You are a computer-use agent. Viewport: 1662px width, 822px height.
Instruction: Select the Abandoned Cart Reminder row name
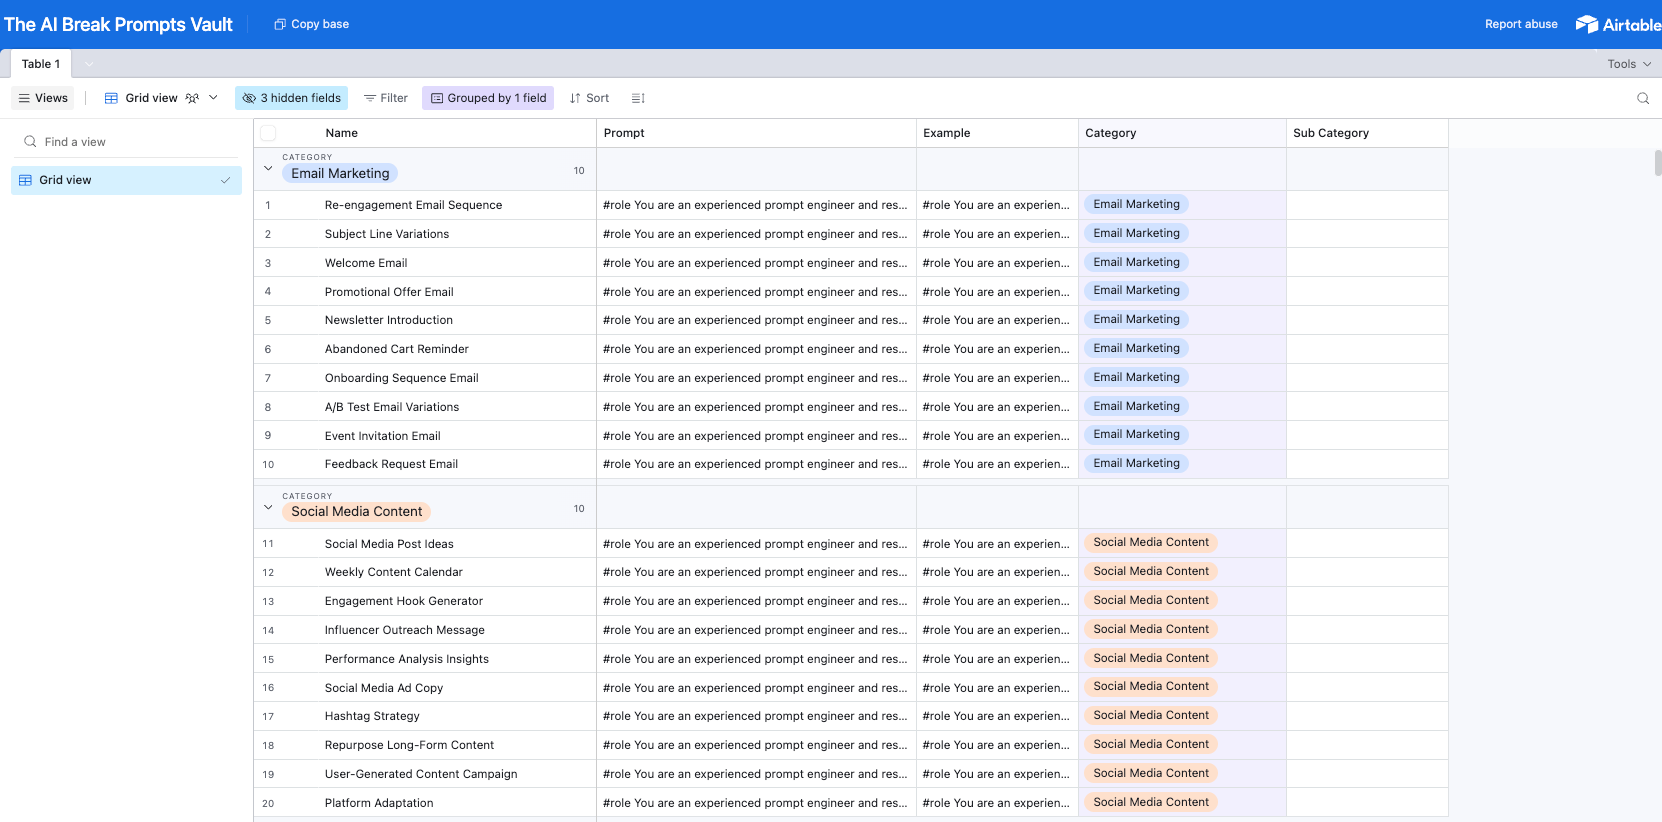pyautogui.click(x=397, y=349)
